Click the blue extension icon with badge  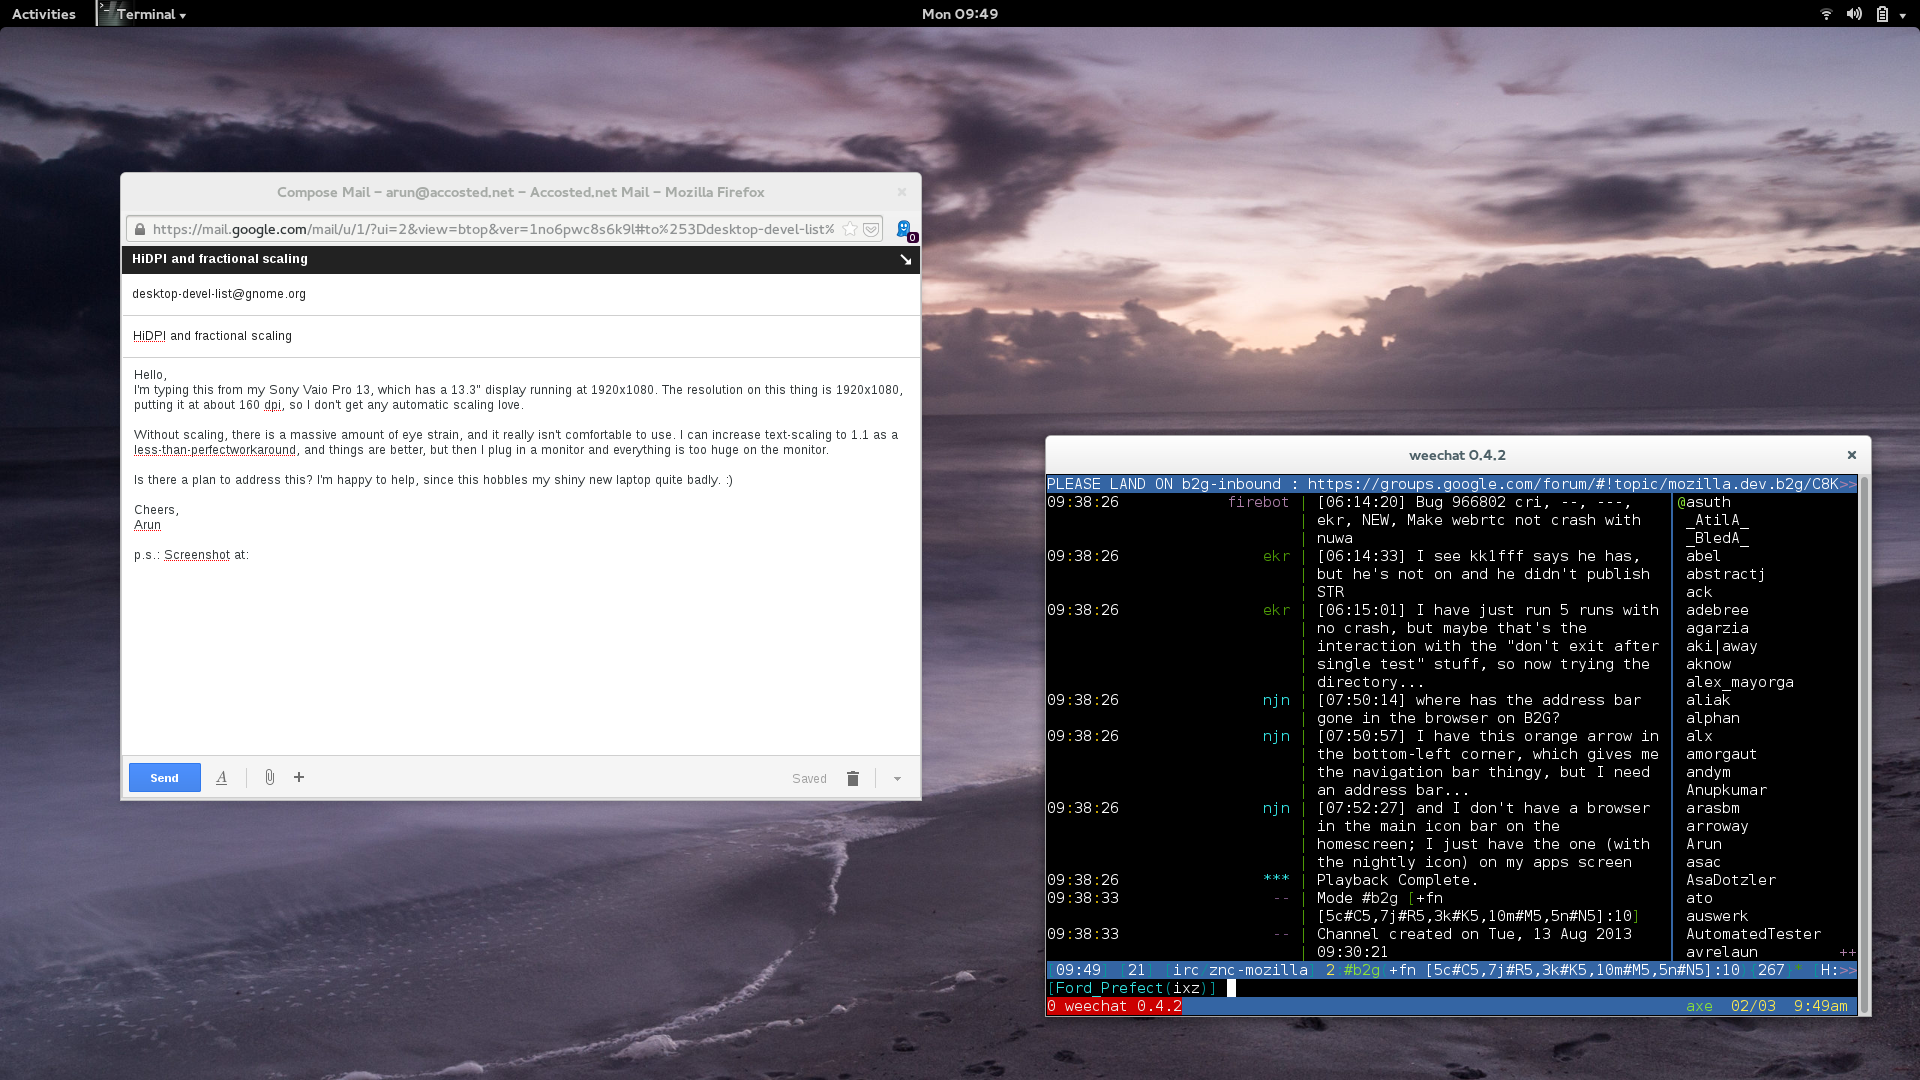905,230
